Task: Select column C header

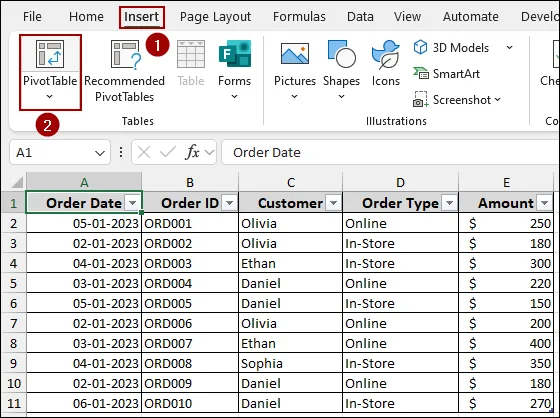Action: 290,182
